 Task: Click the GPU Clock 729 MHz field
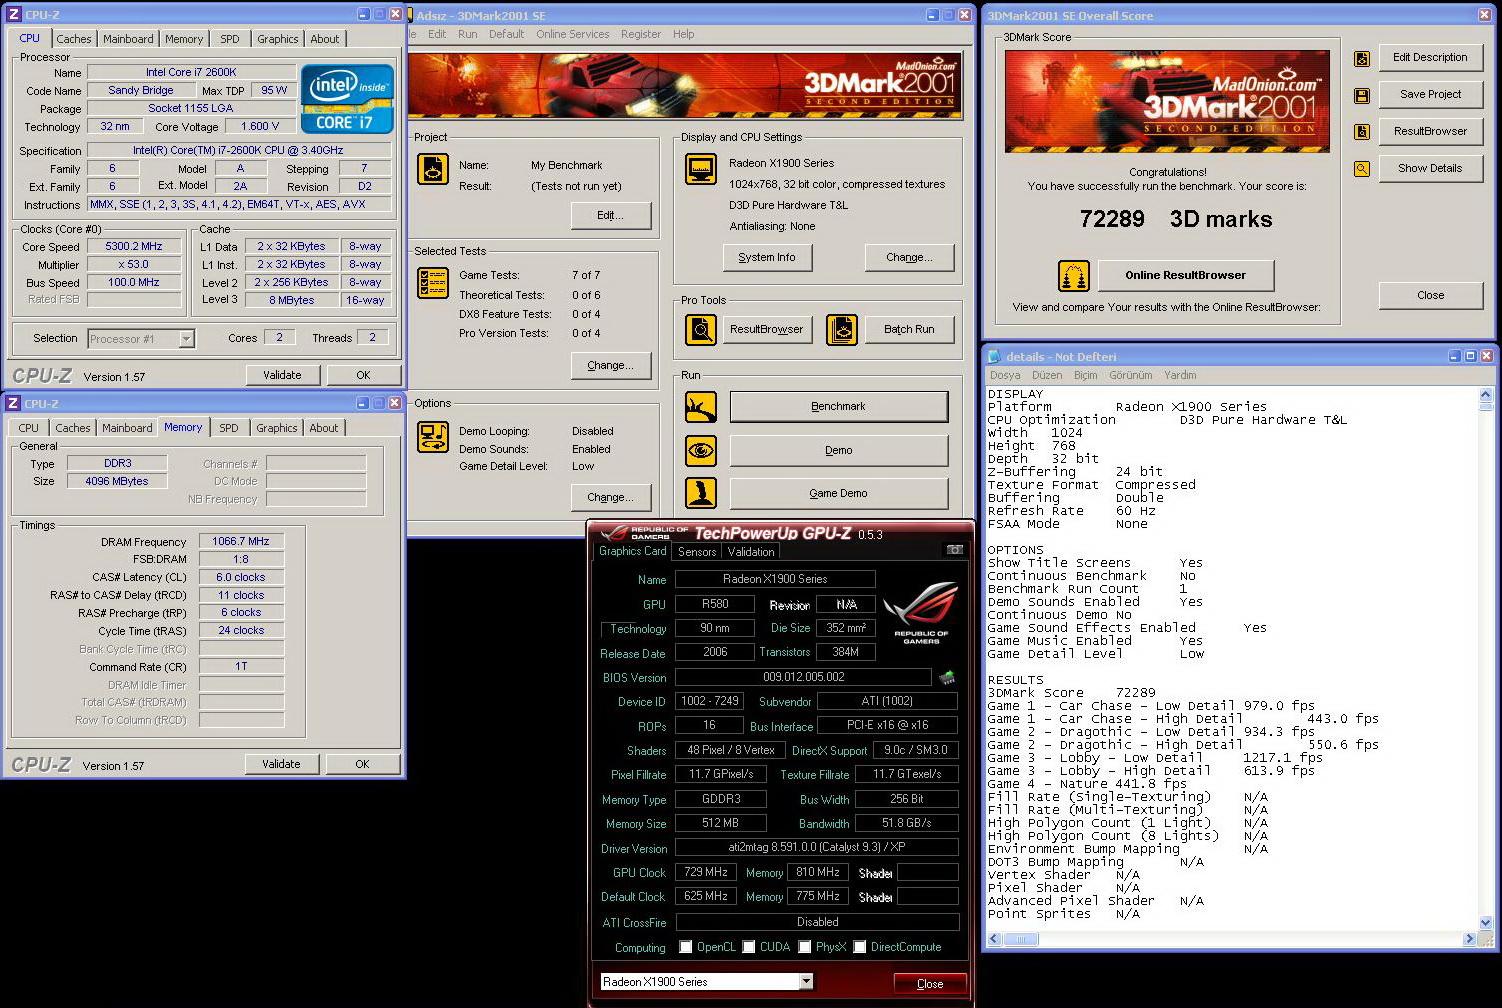point(706,872)
